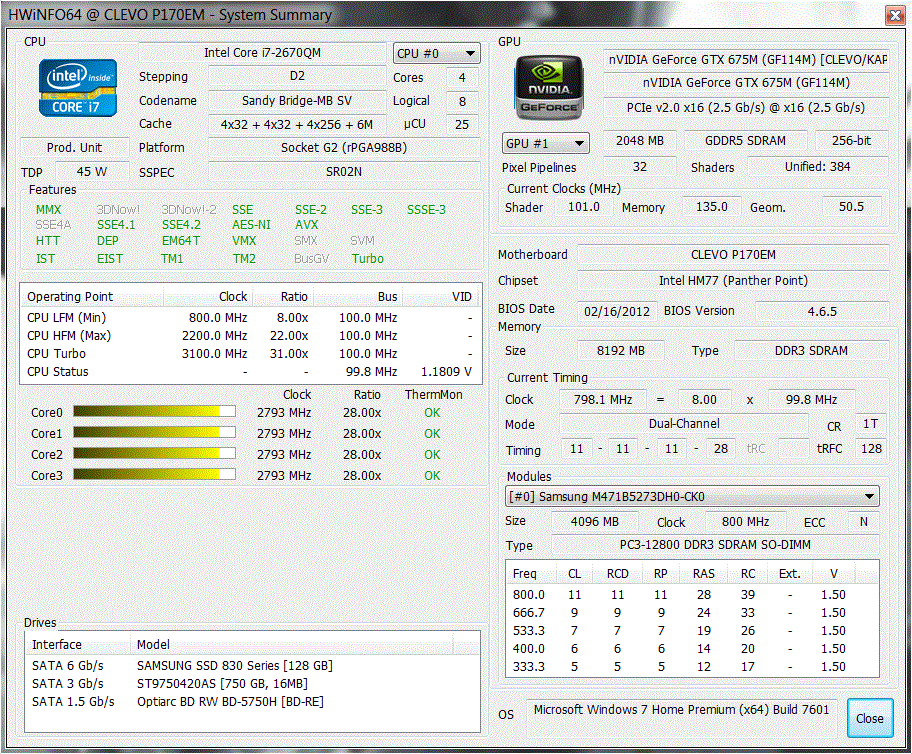
Task: Open the CPU #0 selector dropdown
Action: point(437,54)
